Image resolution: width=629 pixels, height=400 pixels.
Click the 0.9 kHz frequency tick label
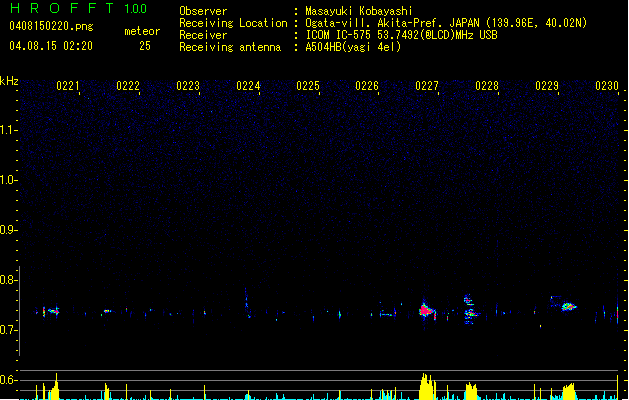tap(8, 230)
